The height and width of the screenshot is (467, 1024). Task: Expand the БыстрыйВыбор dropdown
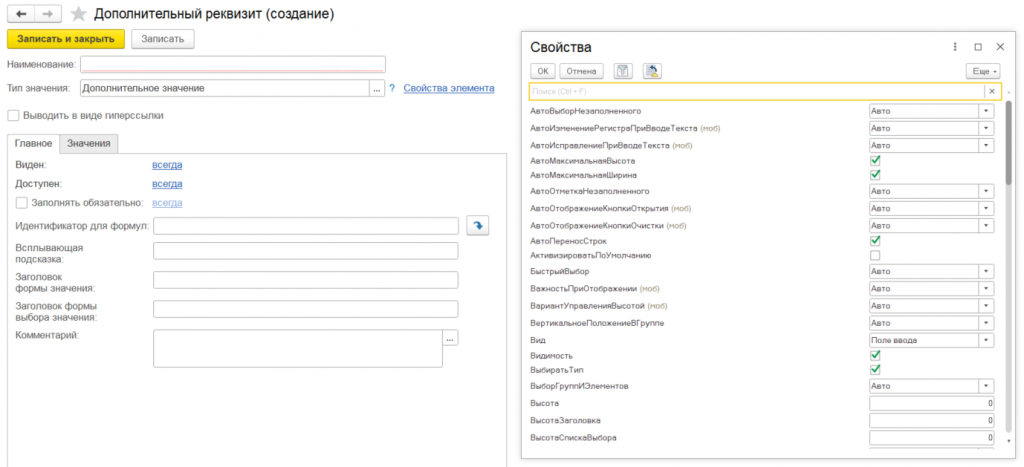point(987,272)
